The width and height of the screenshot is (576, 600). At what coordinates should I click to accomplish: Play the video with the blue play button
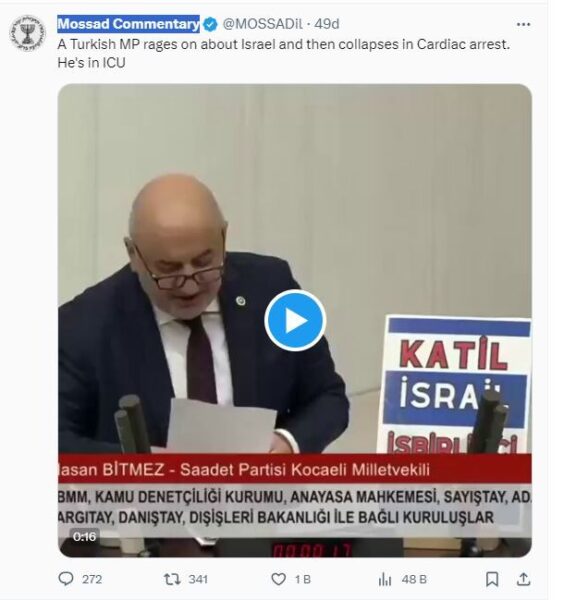[x=295, y=320]
